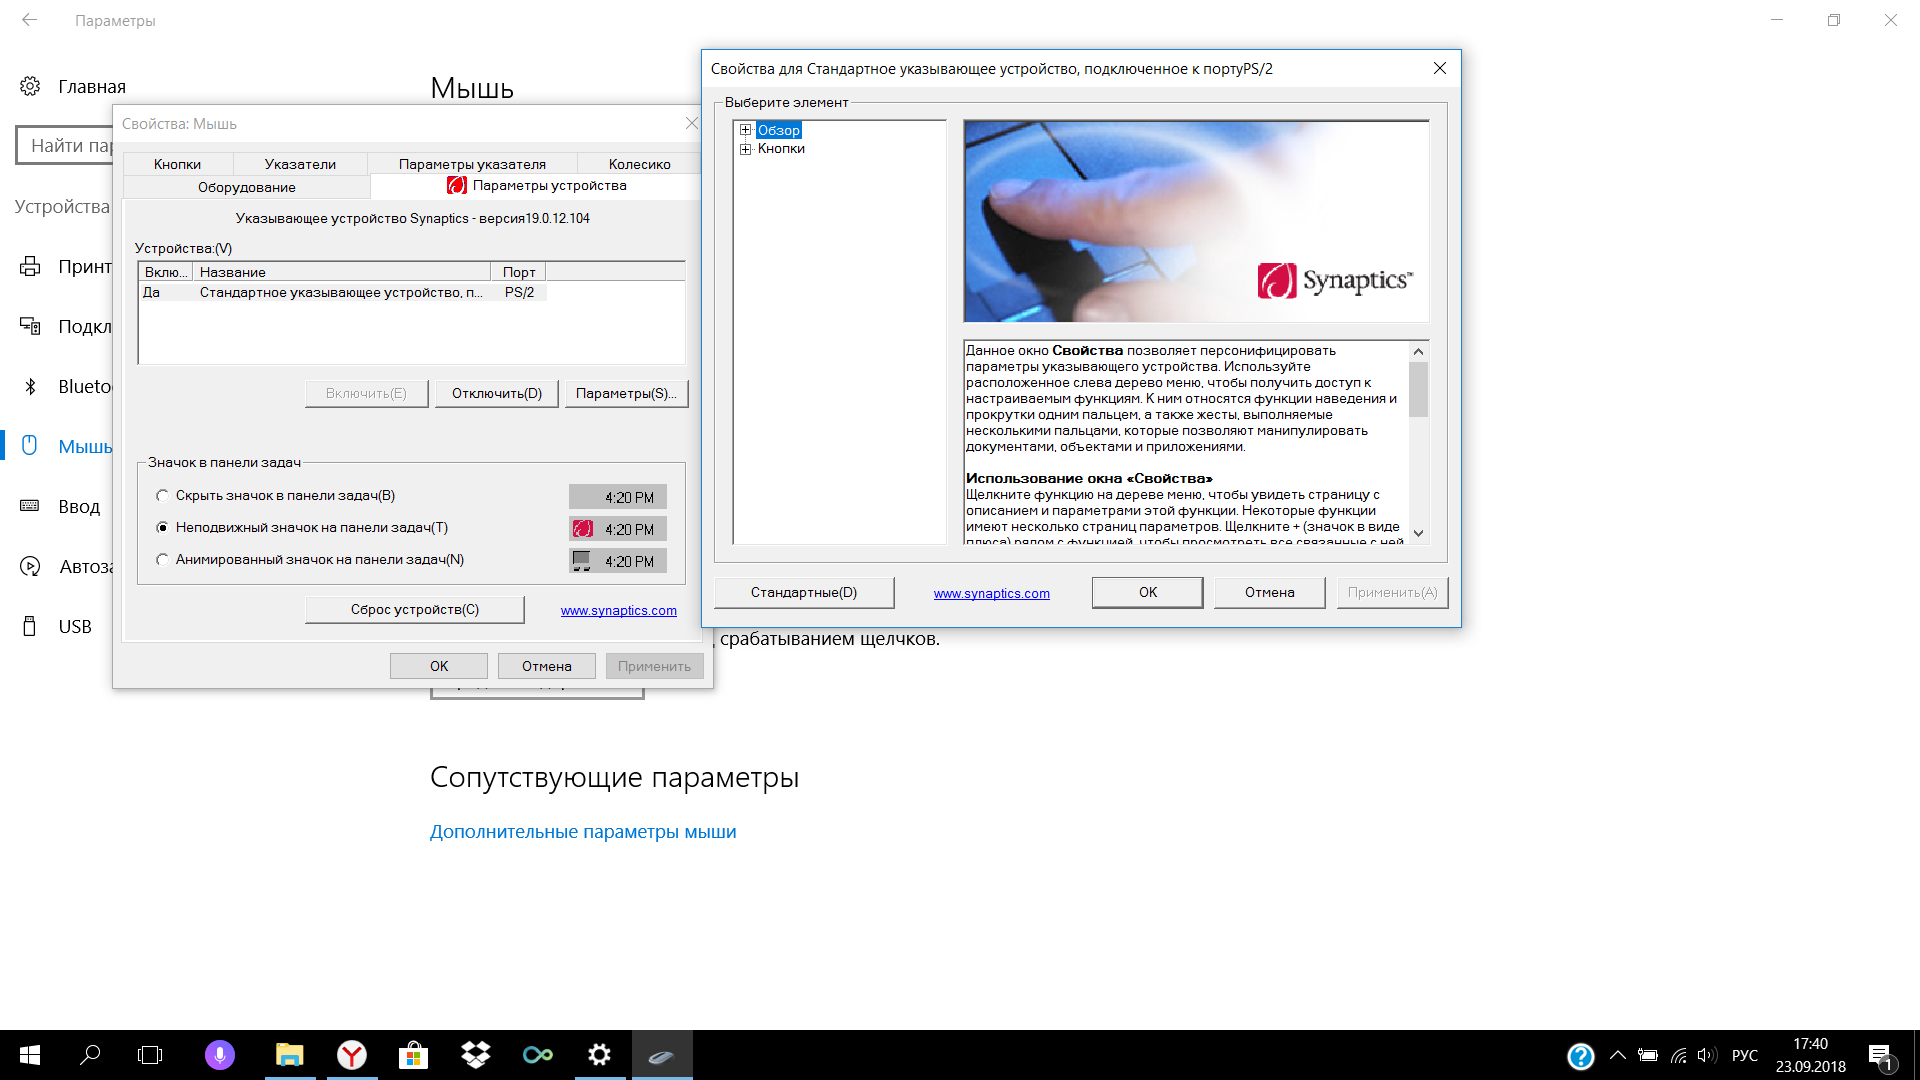The height and width of the screenshot is (1080, 1920).
Task: Select the hide tray icon option
Action: tap(162, 496)
